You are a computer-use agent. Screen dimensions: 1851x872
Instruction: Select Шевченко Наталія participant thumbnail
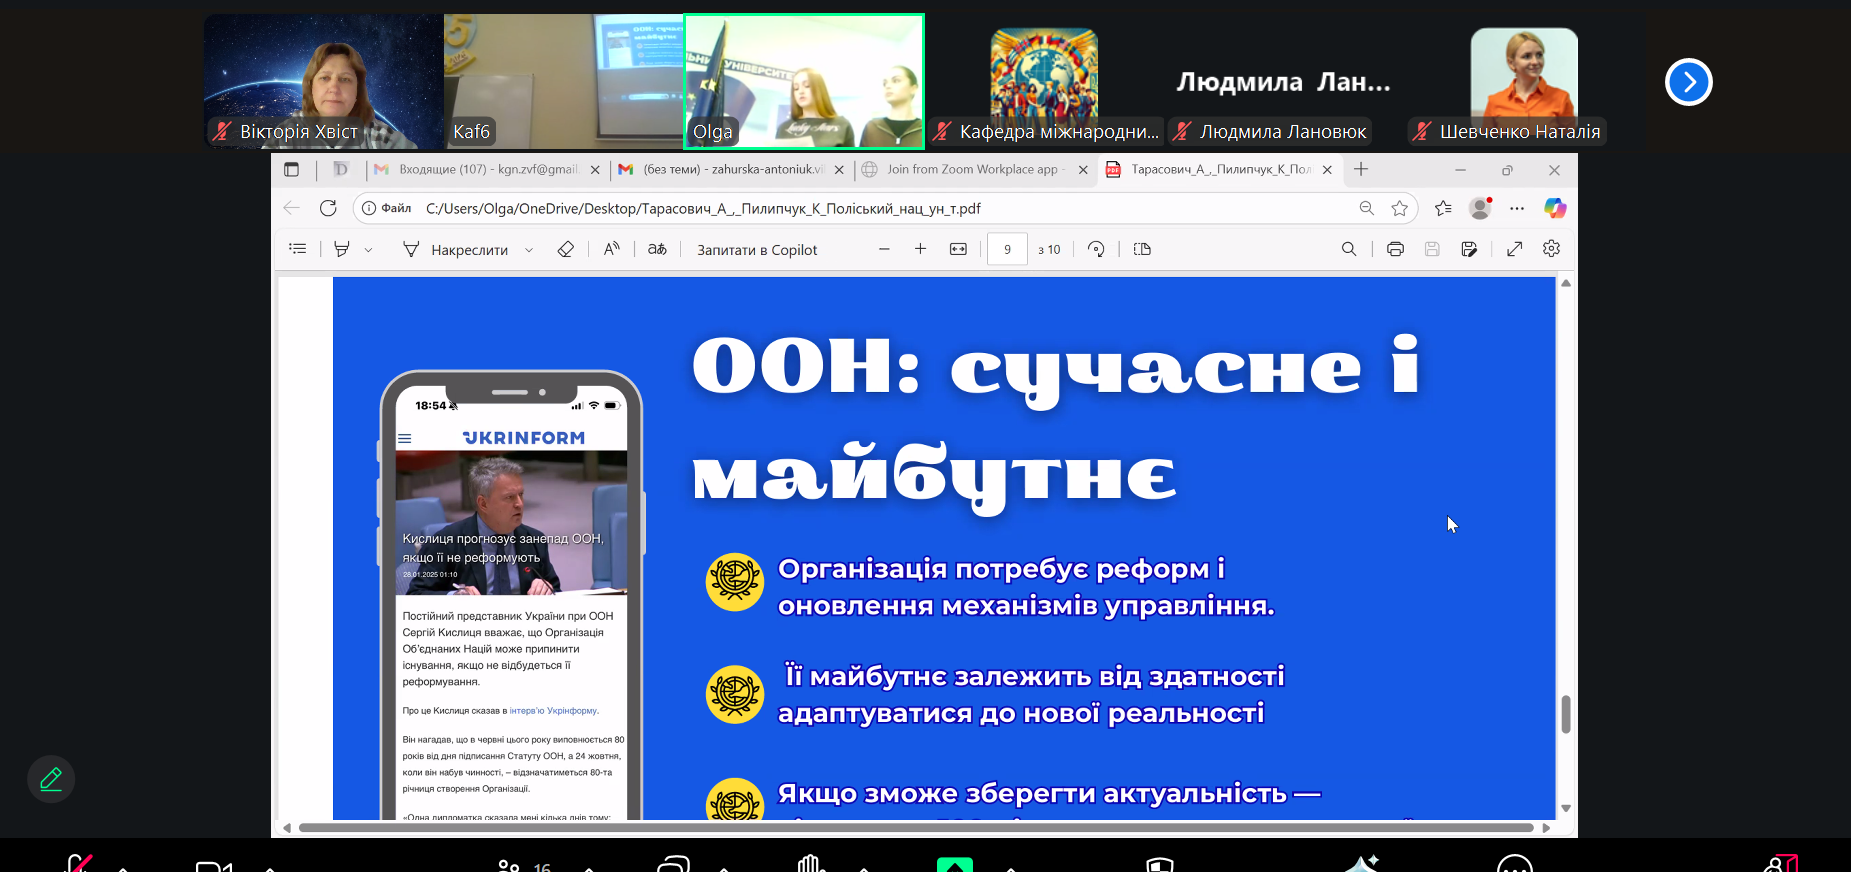1524,82
